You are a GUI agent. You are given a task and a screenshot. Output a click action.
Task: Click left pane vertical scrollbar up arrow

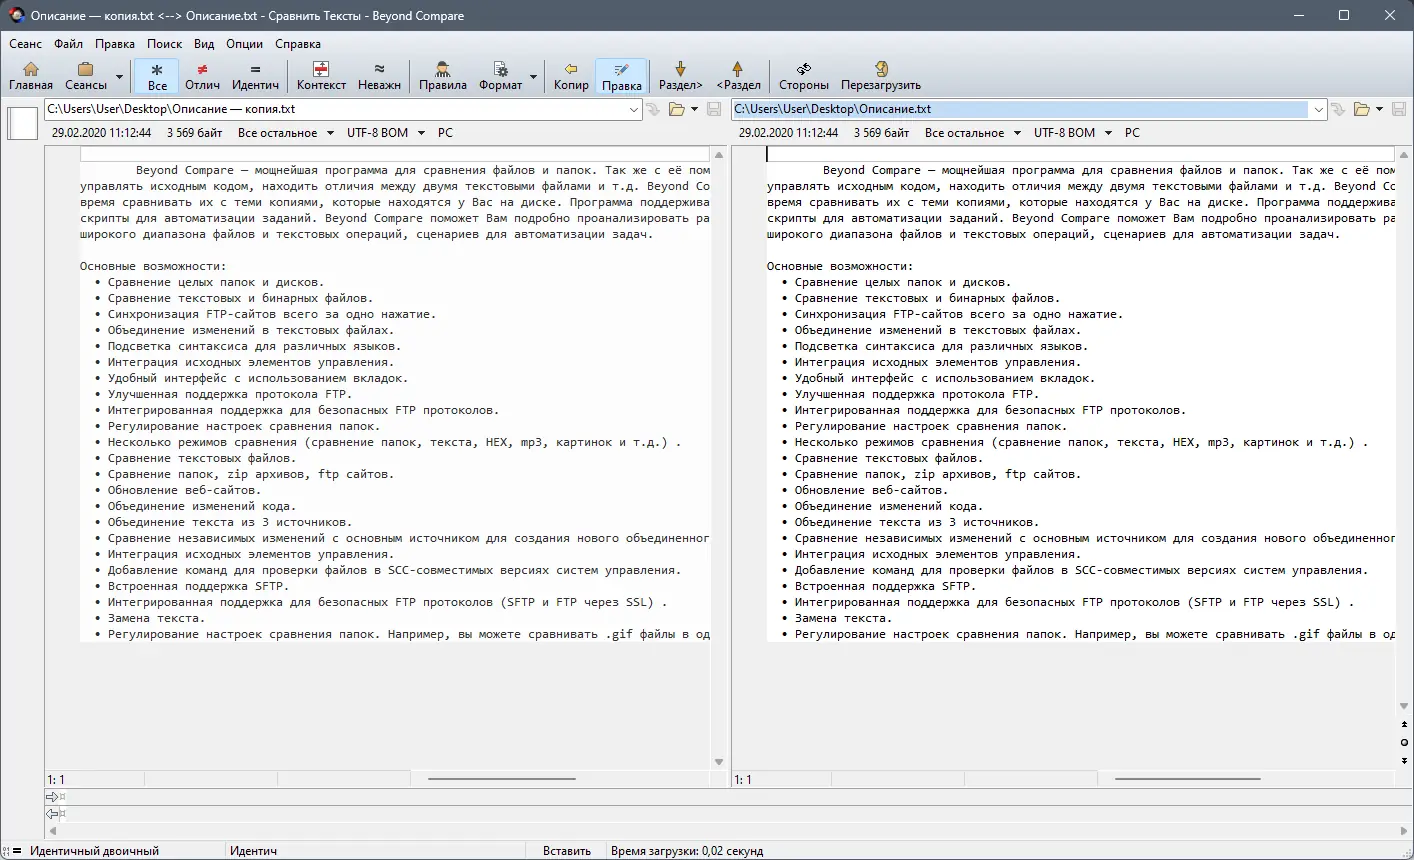718,155
